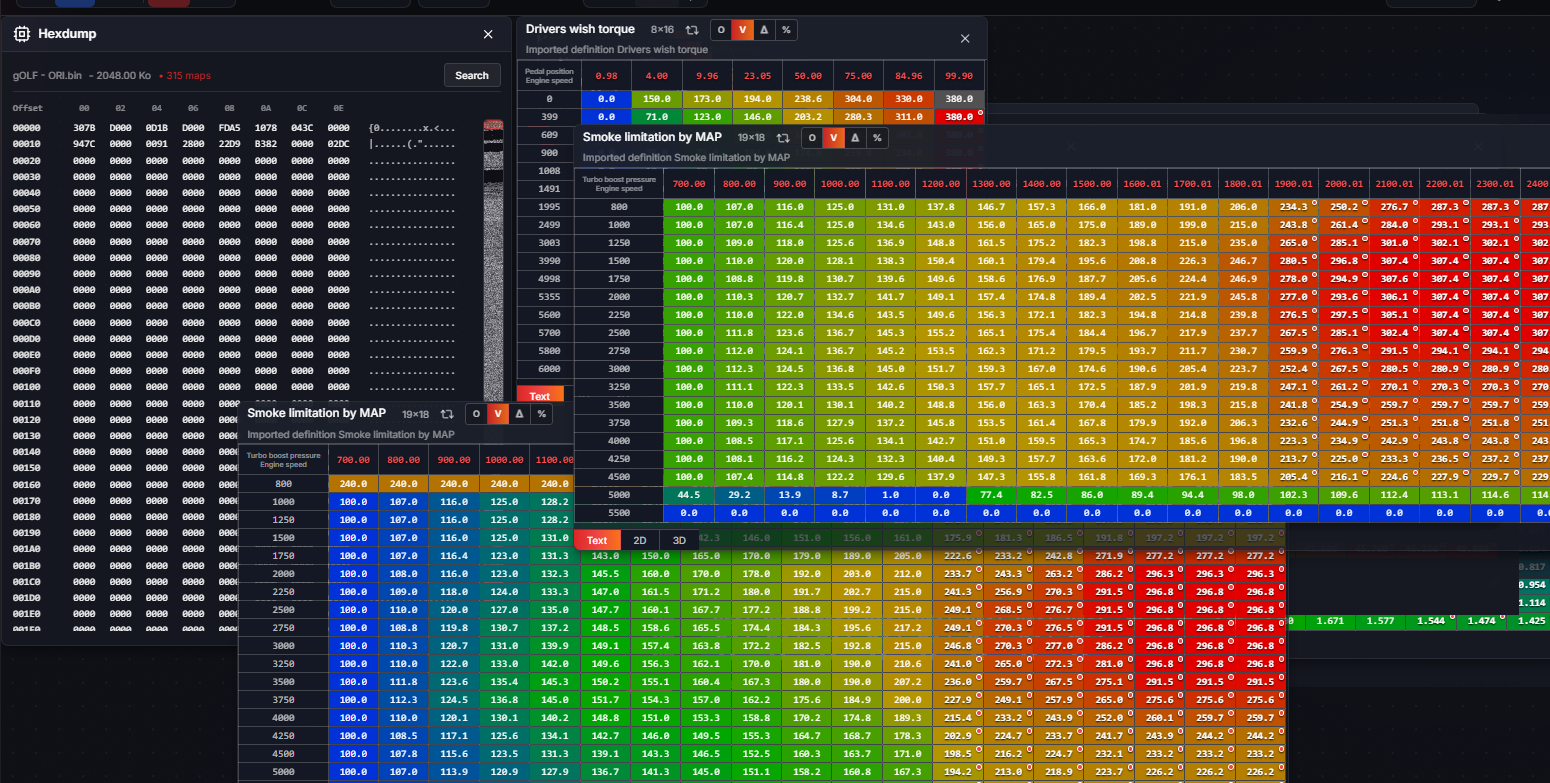
Task: Click the Hexdump minimap strip
Action: coord(494,260)
